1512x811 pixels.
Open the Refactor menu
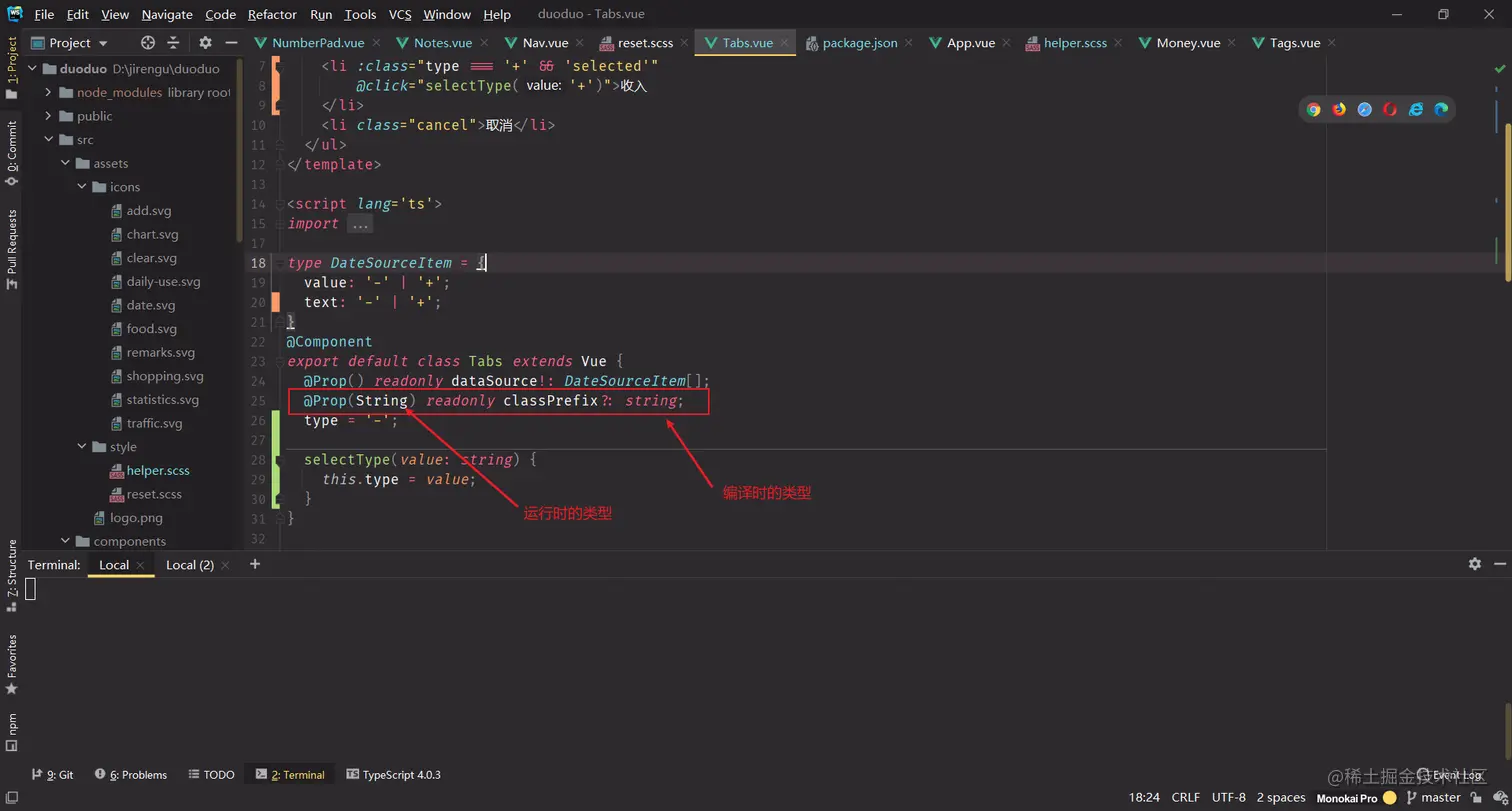click(272, 14)
